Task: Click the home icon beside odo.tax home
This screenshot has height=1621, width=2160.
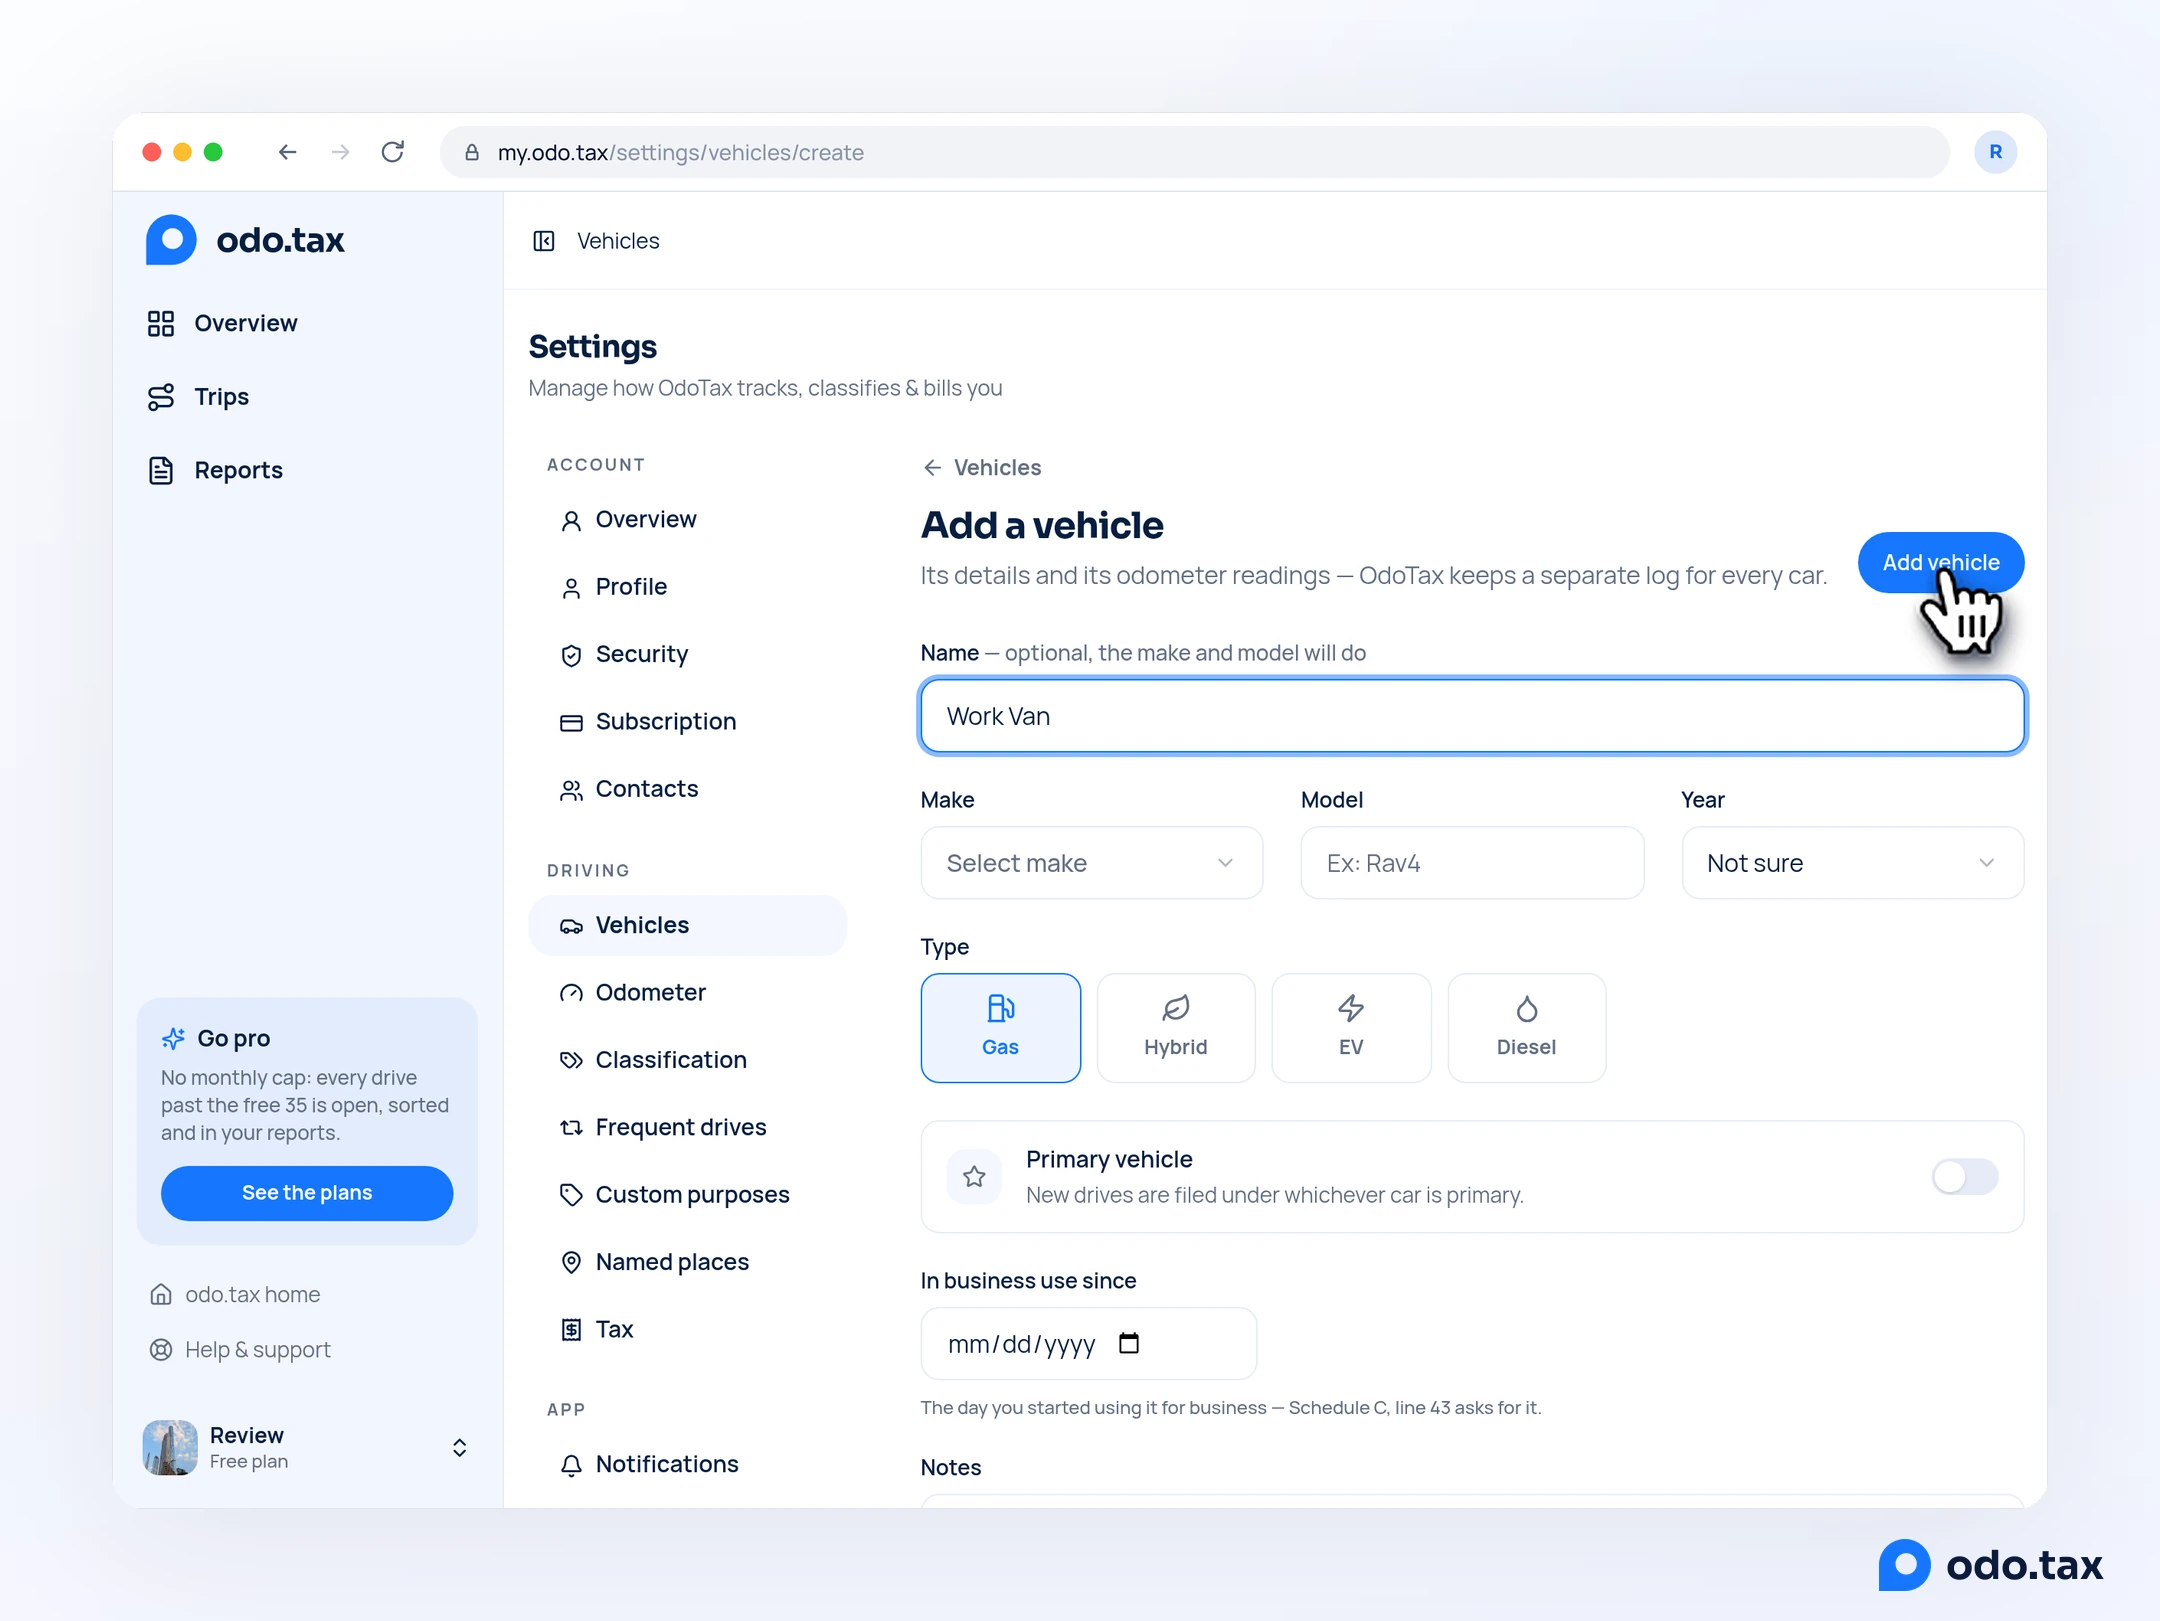Action: 161,1295
